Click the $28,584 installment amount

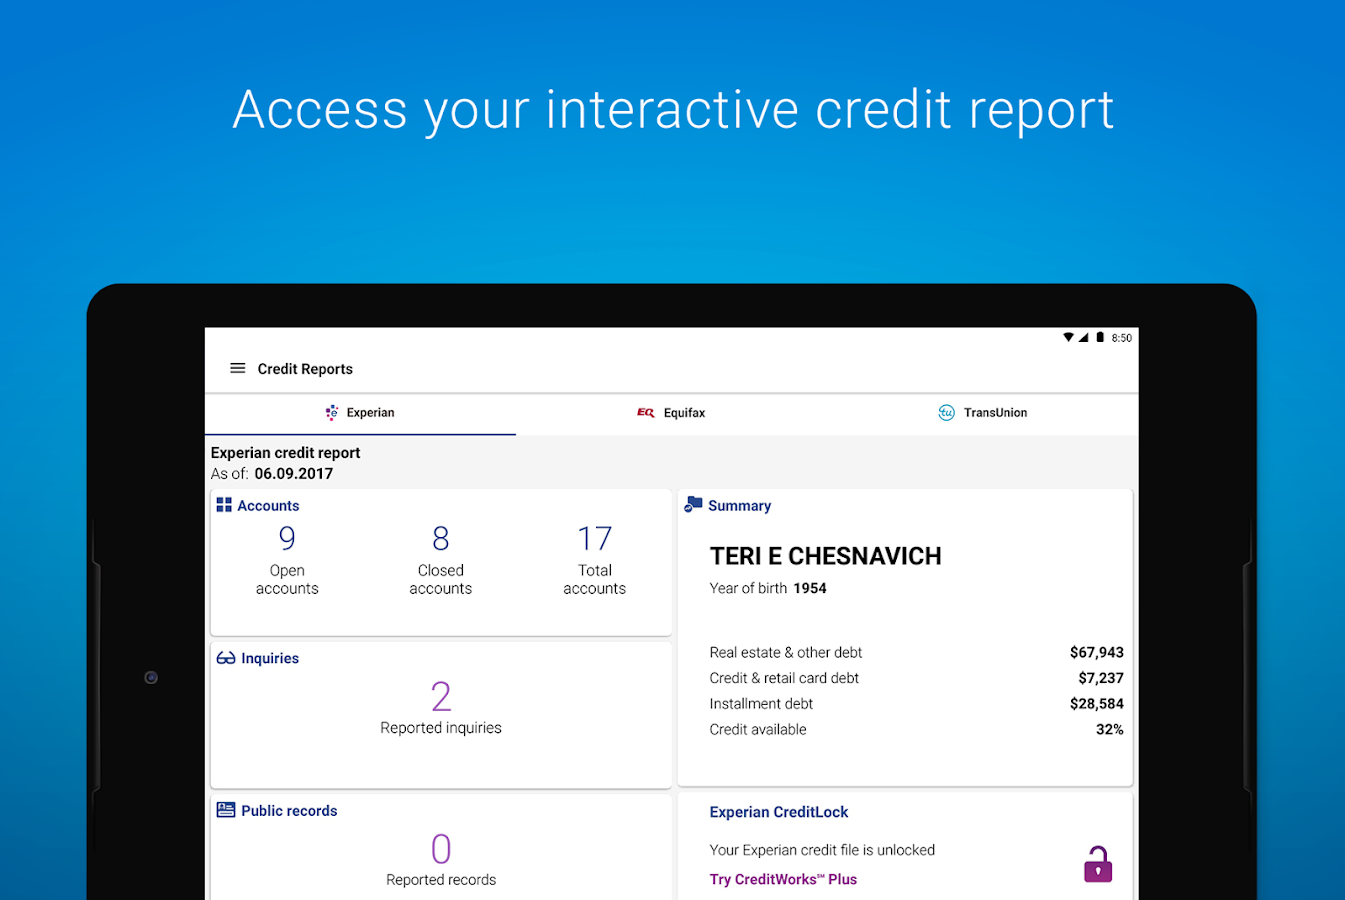pos(1097,704)
